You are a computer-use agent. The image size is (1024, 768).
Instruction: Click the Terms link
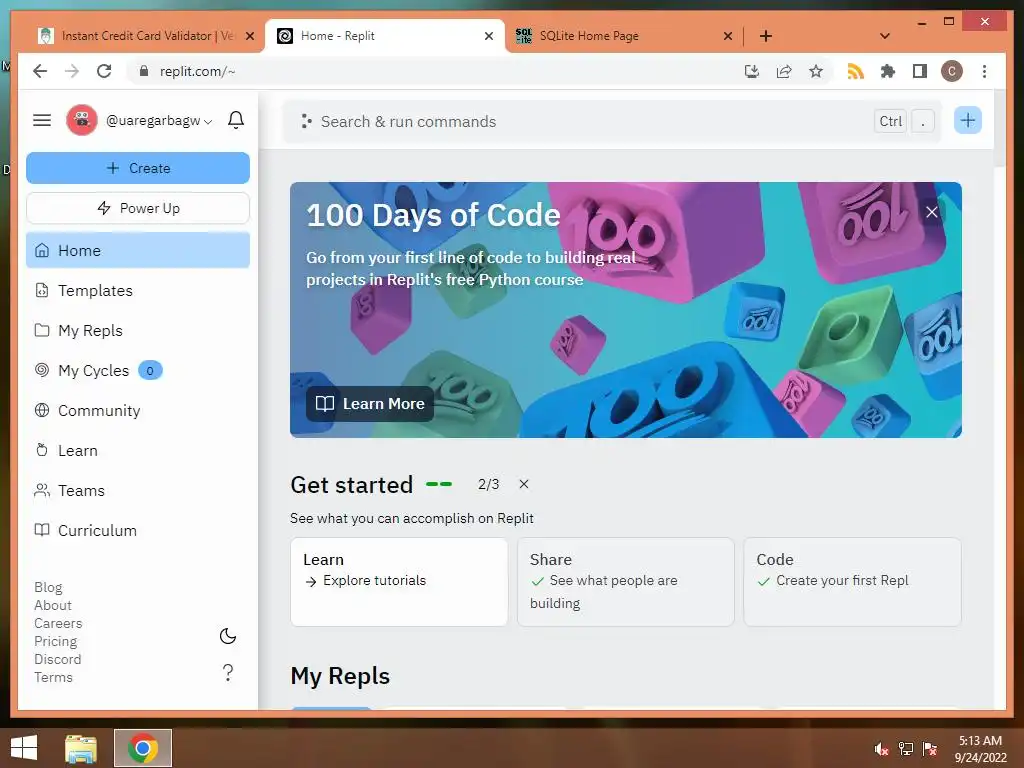click(x=54, y=677)
